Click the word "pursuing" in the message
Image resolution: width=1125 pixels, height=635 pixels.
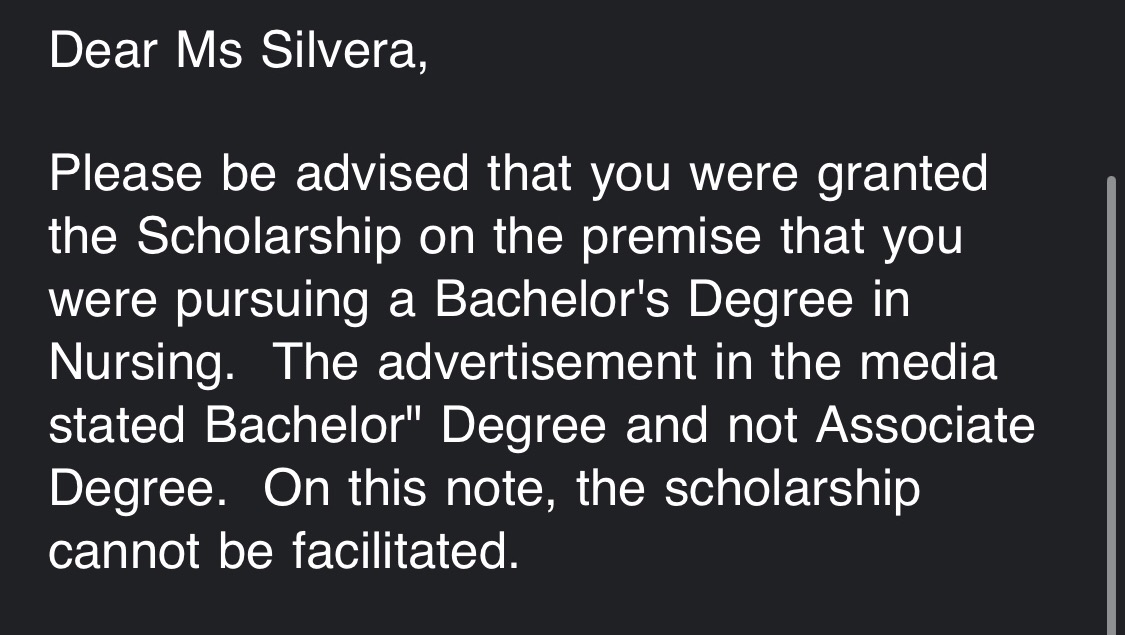coord(272,301)
